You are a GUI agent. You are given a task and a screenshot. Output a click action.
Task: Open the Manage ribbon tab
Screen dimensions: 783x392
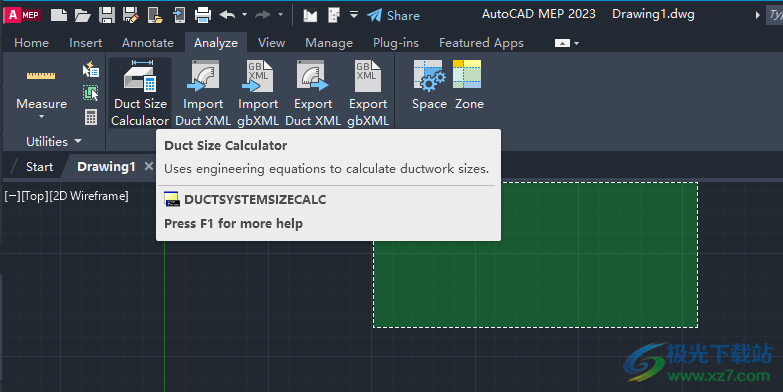(329, 43)
